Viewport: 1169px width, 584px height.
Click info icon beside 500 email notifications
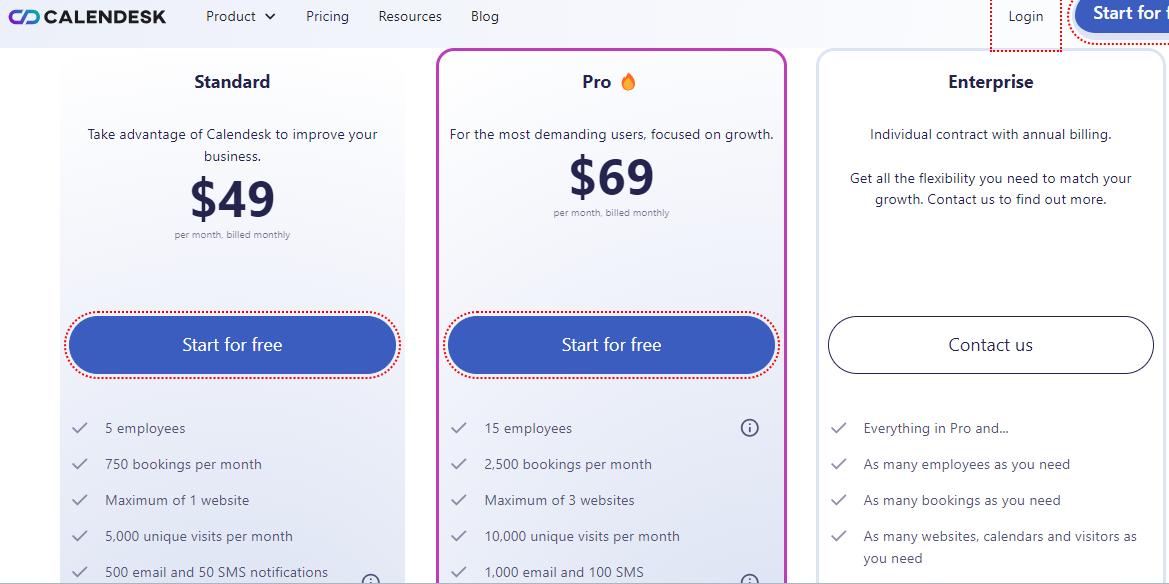(x=371, y=580)
